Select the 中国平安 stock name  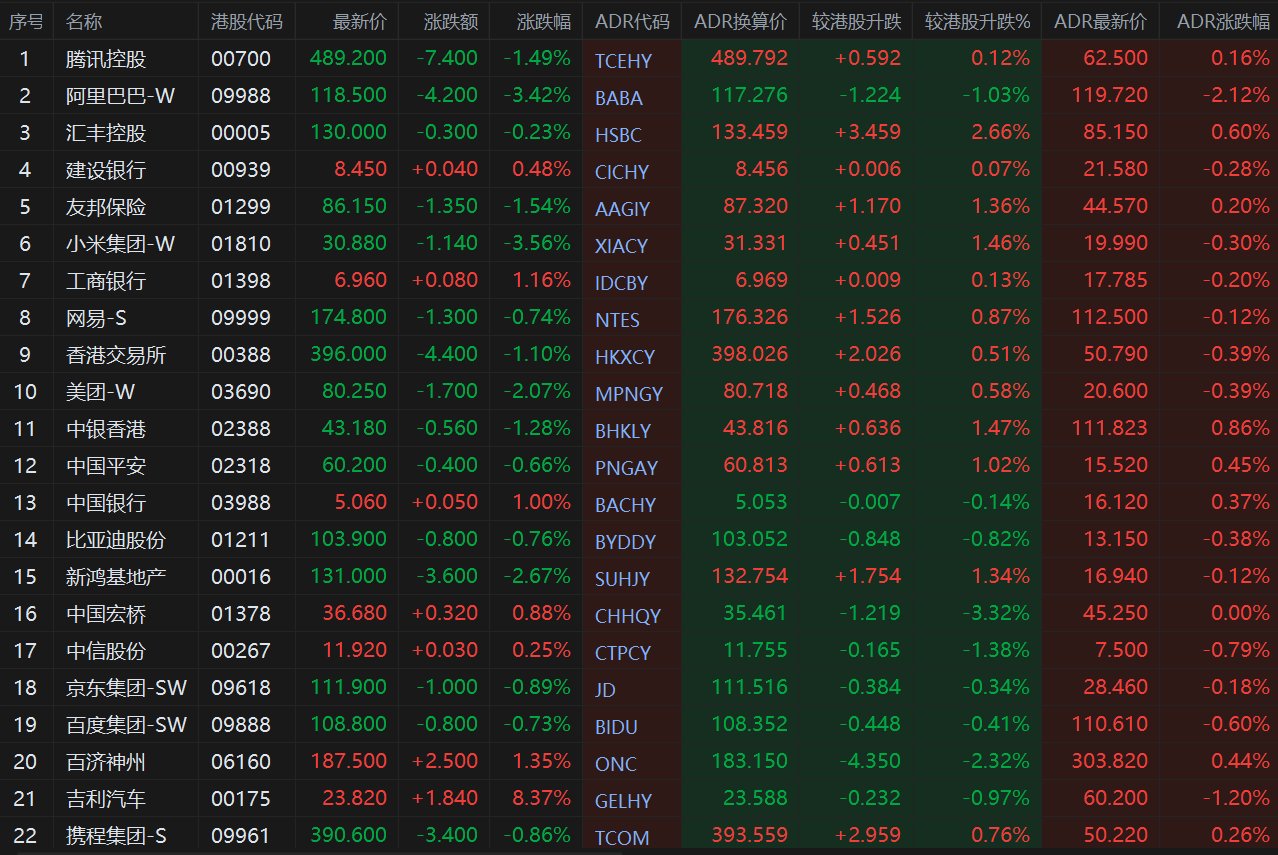[106, 466]
